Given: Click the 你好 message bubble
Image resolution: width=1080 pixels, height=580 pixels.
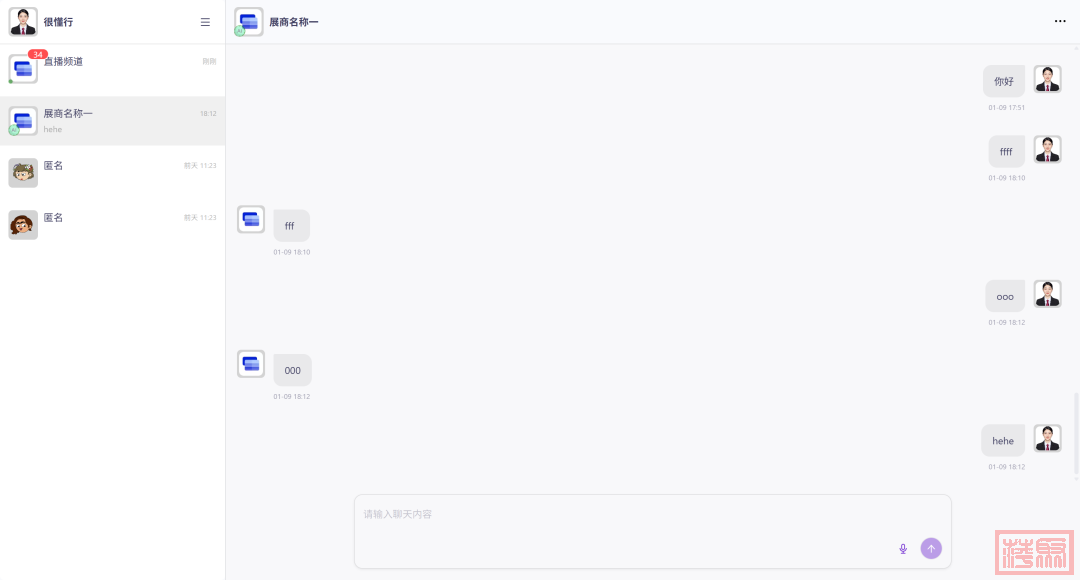Looking at the screenshot, I should point(1003,81).
